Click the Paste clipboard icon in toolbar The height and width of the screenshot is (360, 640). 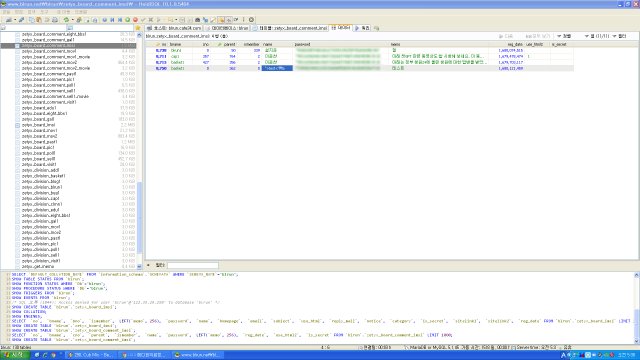coord(39,20)
